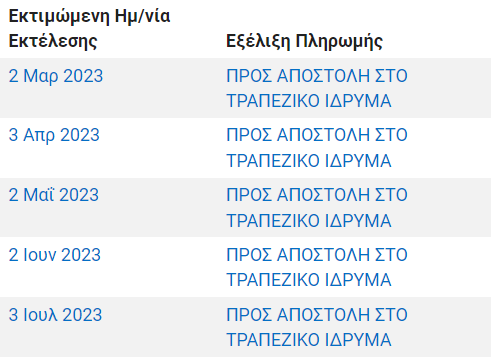Open payment status for 2 Μαρ 2023
The image size is (491, 364).
pos(317,88)
